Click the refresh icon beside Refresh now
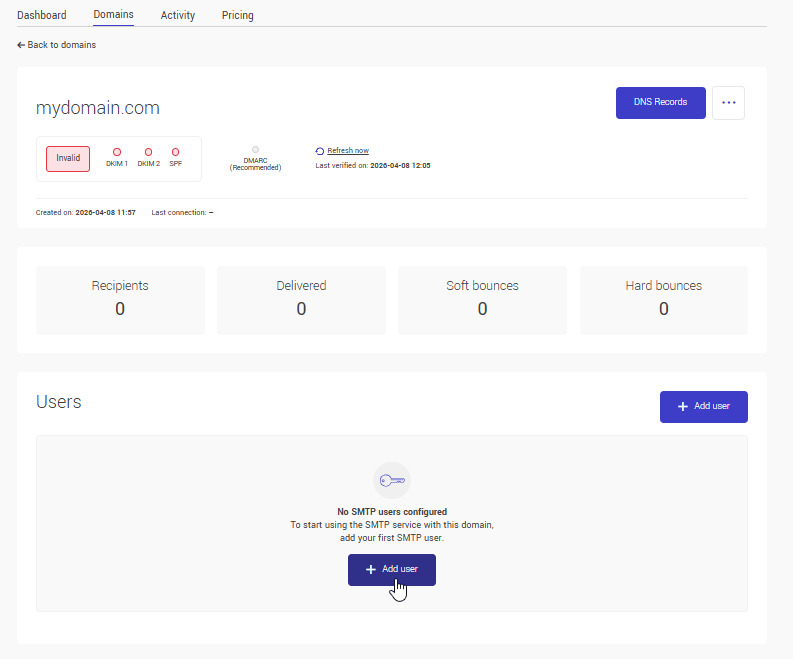This screenshot has height=659, width=793. click(x=320, y=151)
